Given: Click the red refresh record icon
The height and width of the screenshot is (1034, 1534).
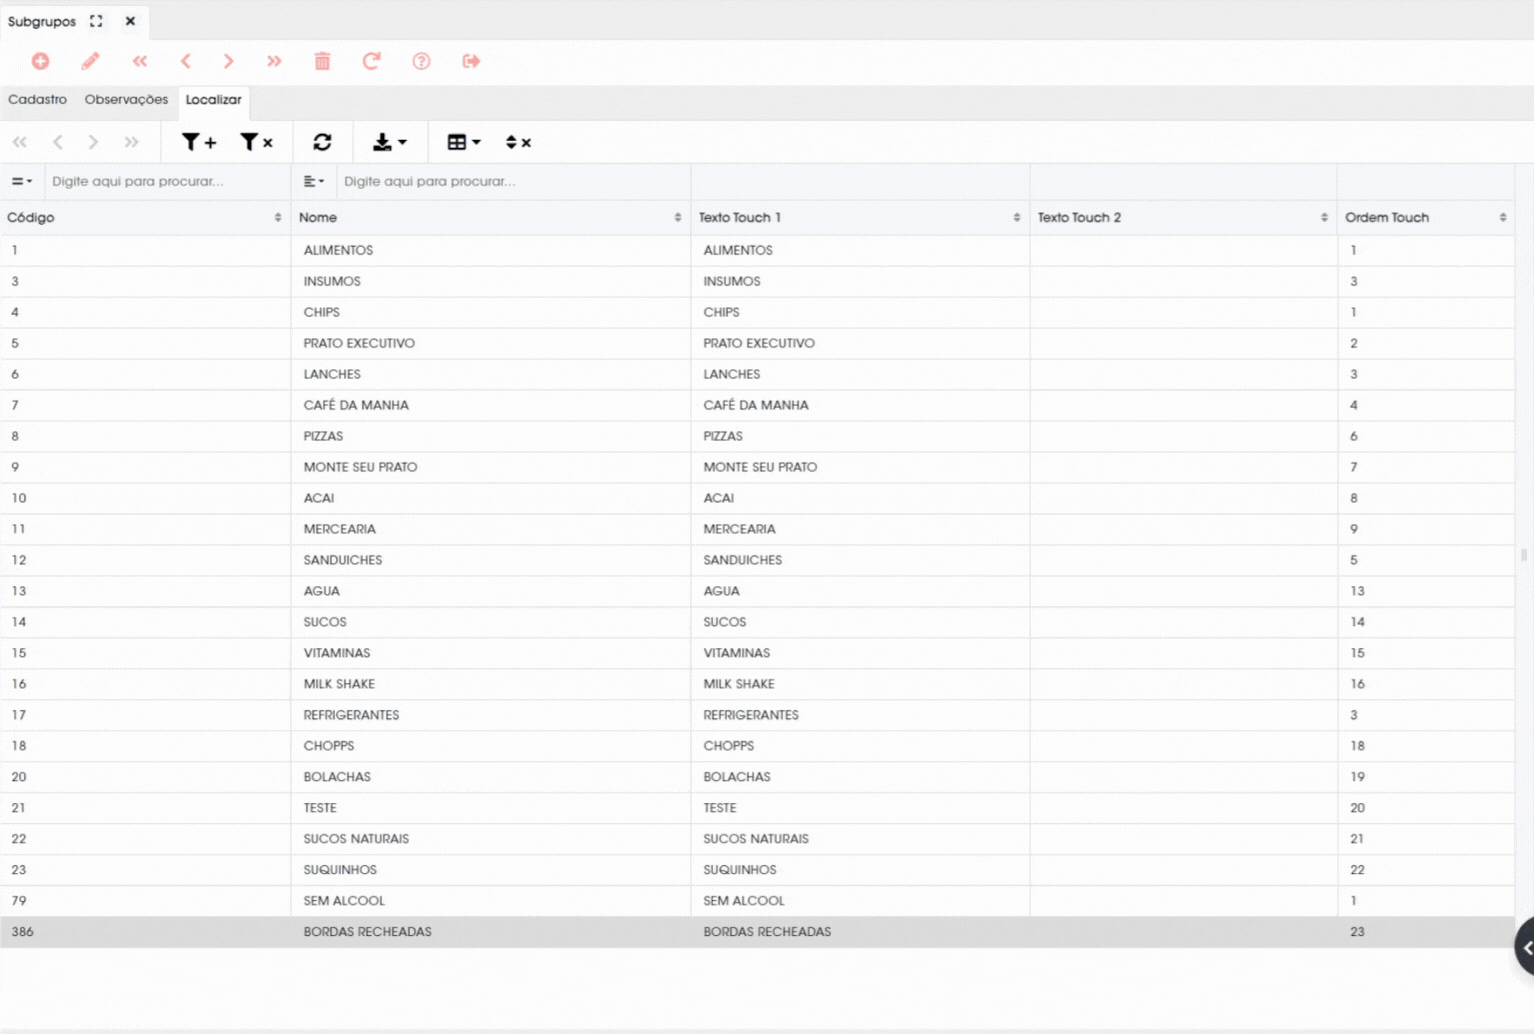Looking at the screenshot, I should (371, 61).
